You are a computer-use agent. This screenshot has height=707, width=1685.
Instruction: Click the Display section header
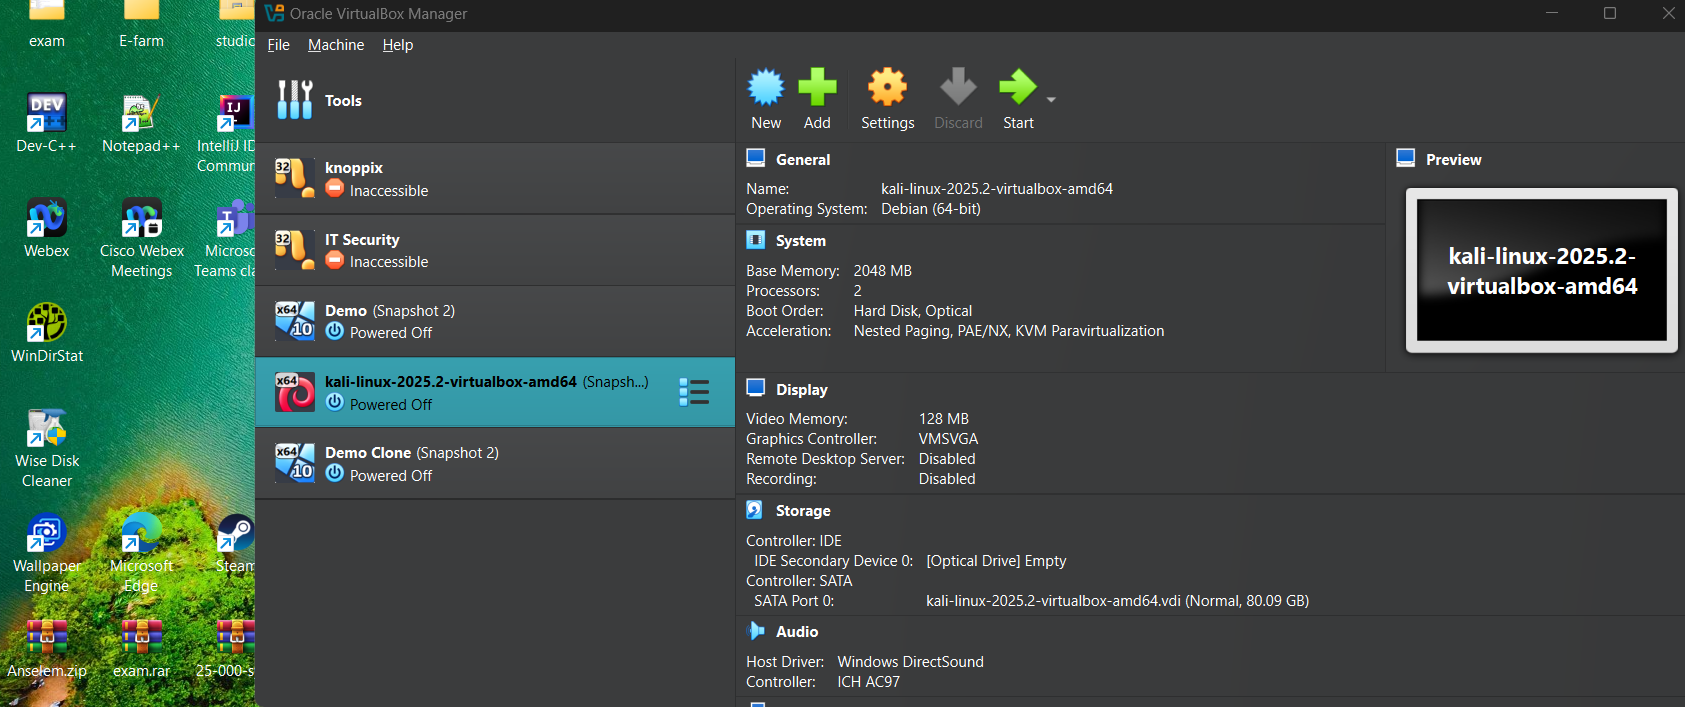click(802, 390)
